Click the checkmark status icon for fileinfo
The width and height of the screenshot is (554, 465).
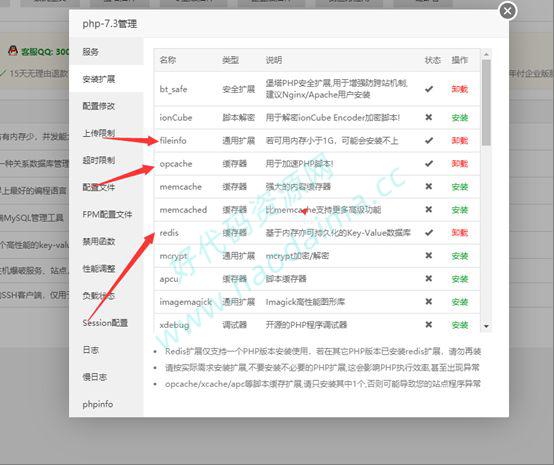(x=429, y=140)
